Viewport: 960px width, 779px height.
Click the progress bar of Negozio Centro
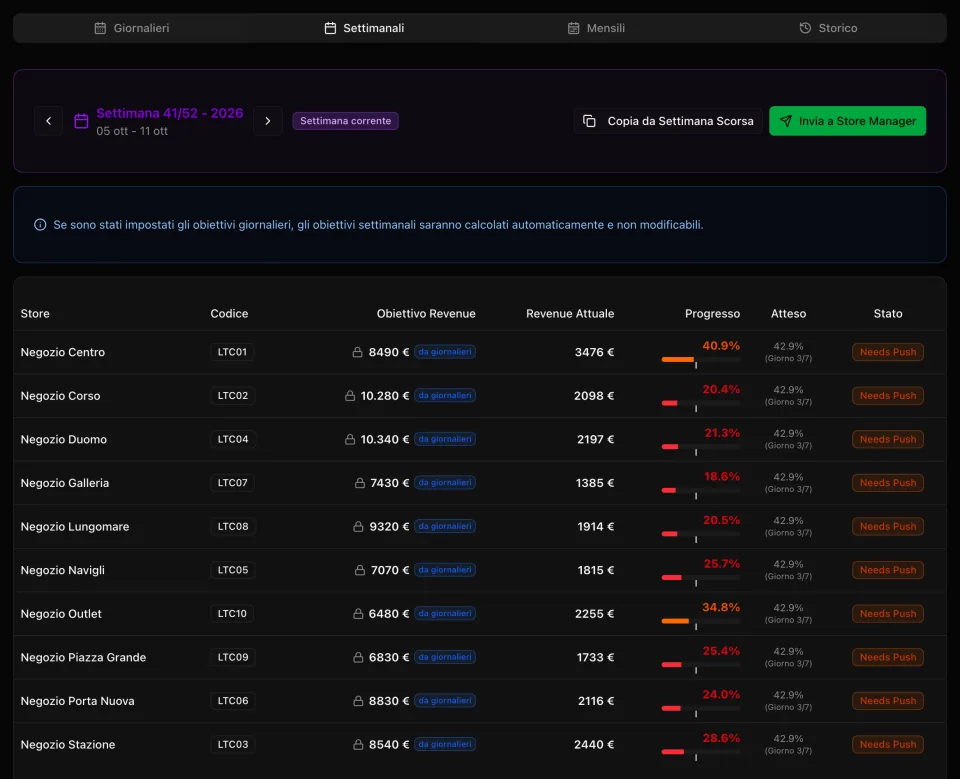tap(700, 359)
